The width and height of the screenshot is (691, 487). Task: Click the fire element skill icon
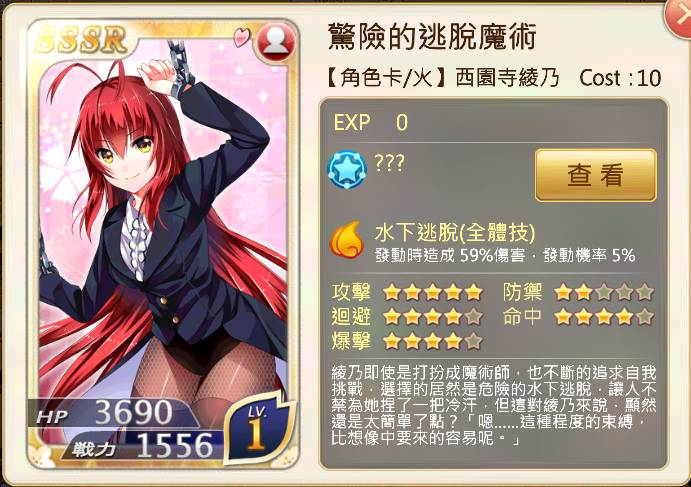347,240
